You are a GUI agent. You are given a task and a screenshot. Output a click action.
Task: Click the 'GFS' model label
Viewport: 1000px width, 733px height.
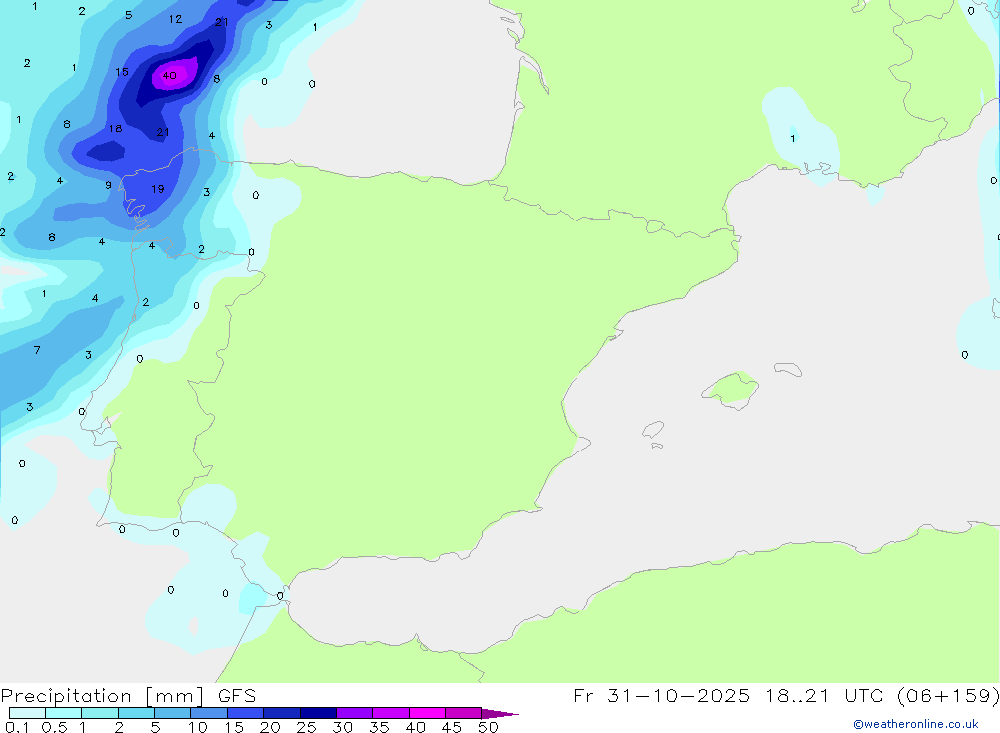point(237,696)
